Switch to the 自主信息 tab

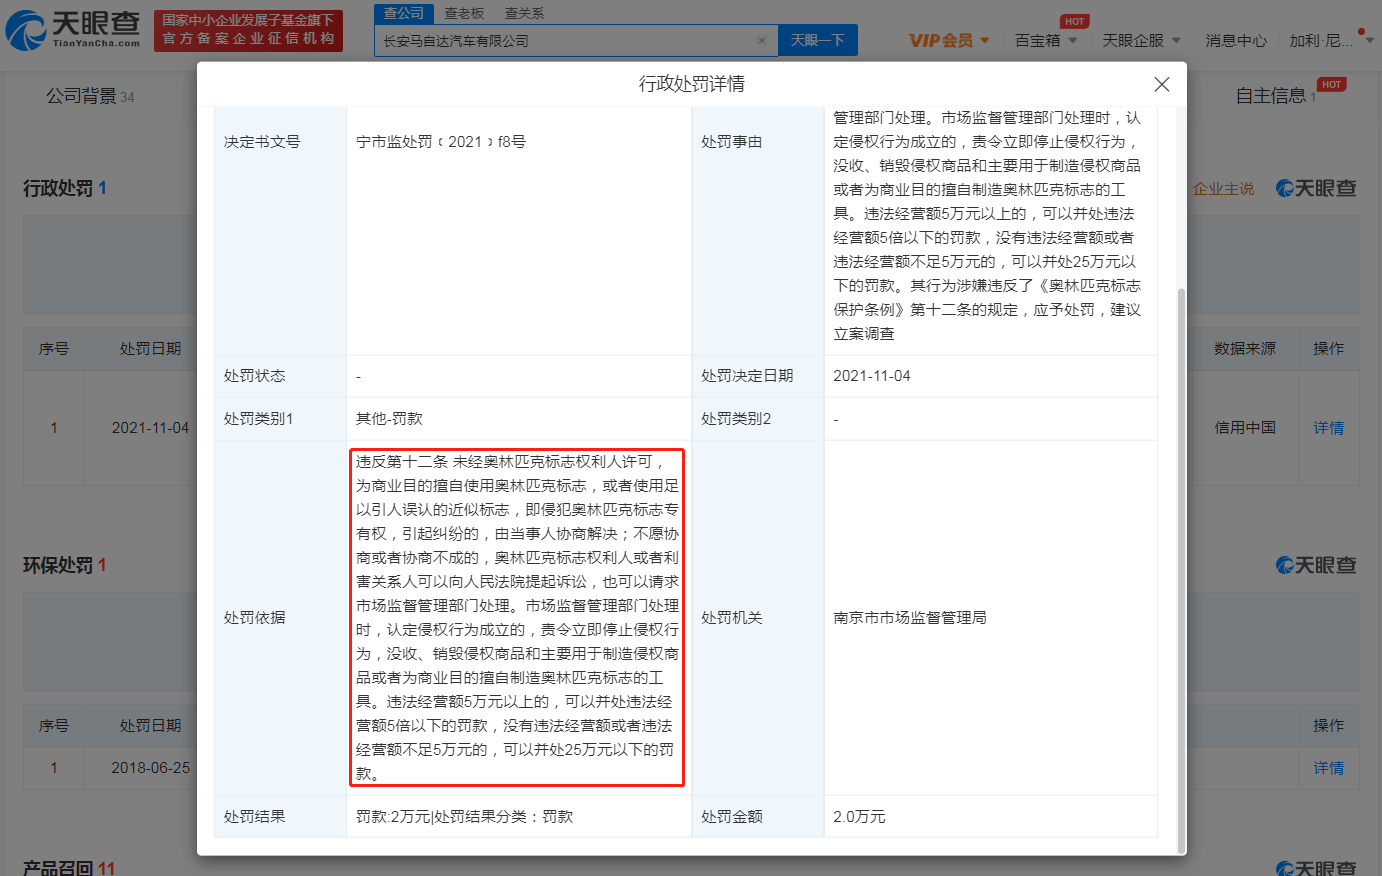point(1275,96)
